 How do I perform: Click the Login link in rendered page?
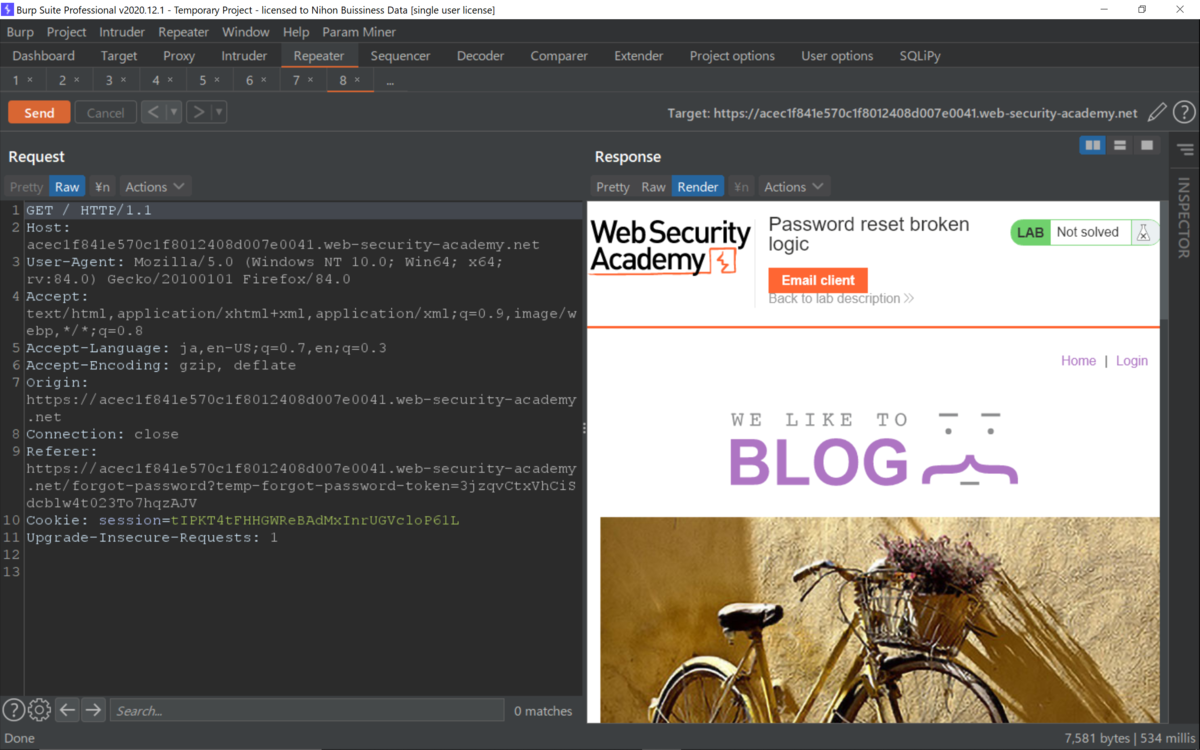pyautogui.click(x=1132, y=361)
